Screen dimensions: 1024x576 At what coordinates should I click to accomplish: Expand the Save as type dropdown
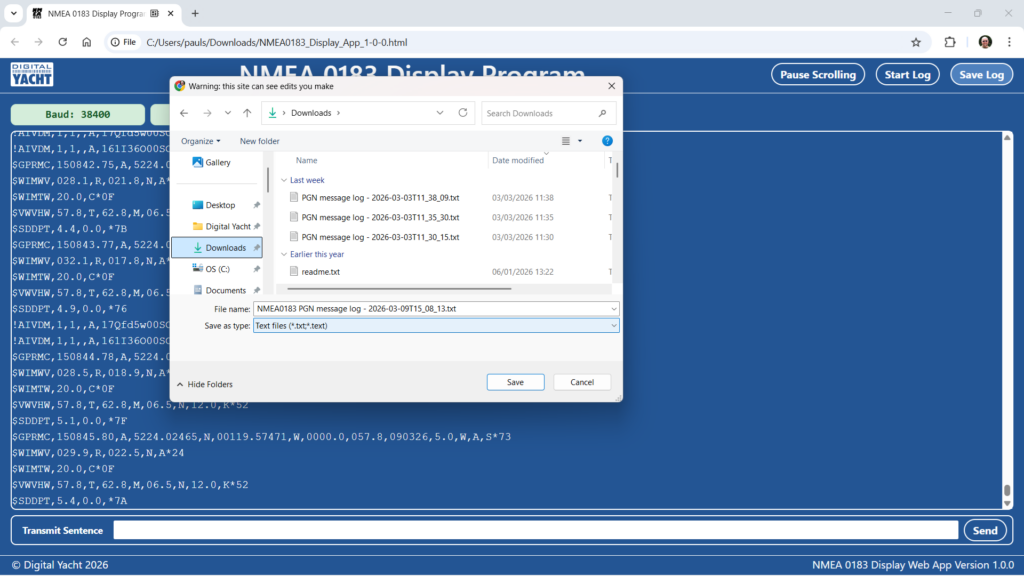pos(612,326)
